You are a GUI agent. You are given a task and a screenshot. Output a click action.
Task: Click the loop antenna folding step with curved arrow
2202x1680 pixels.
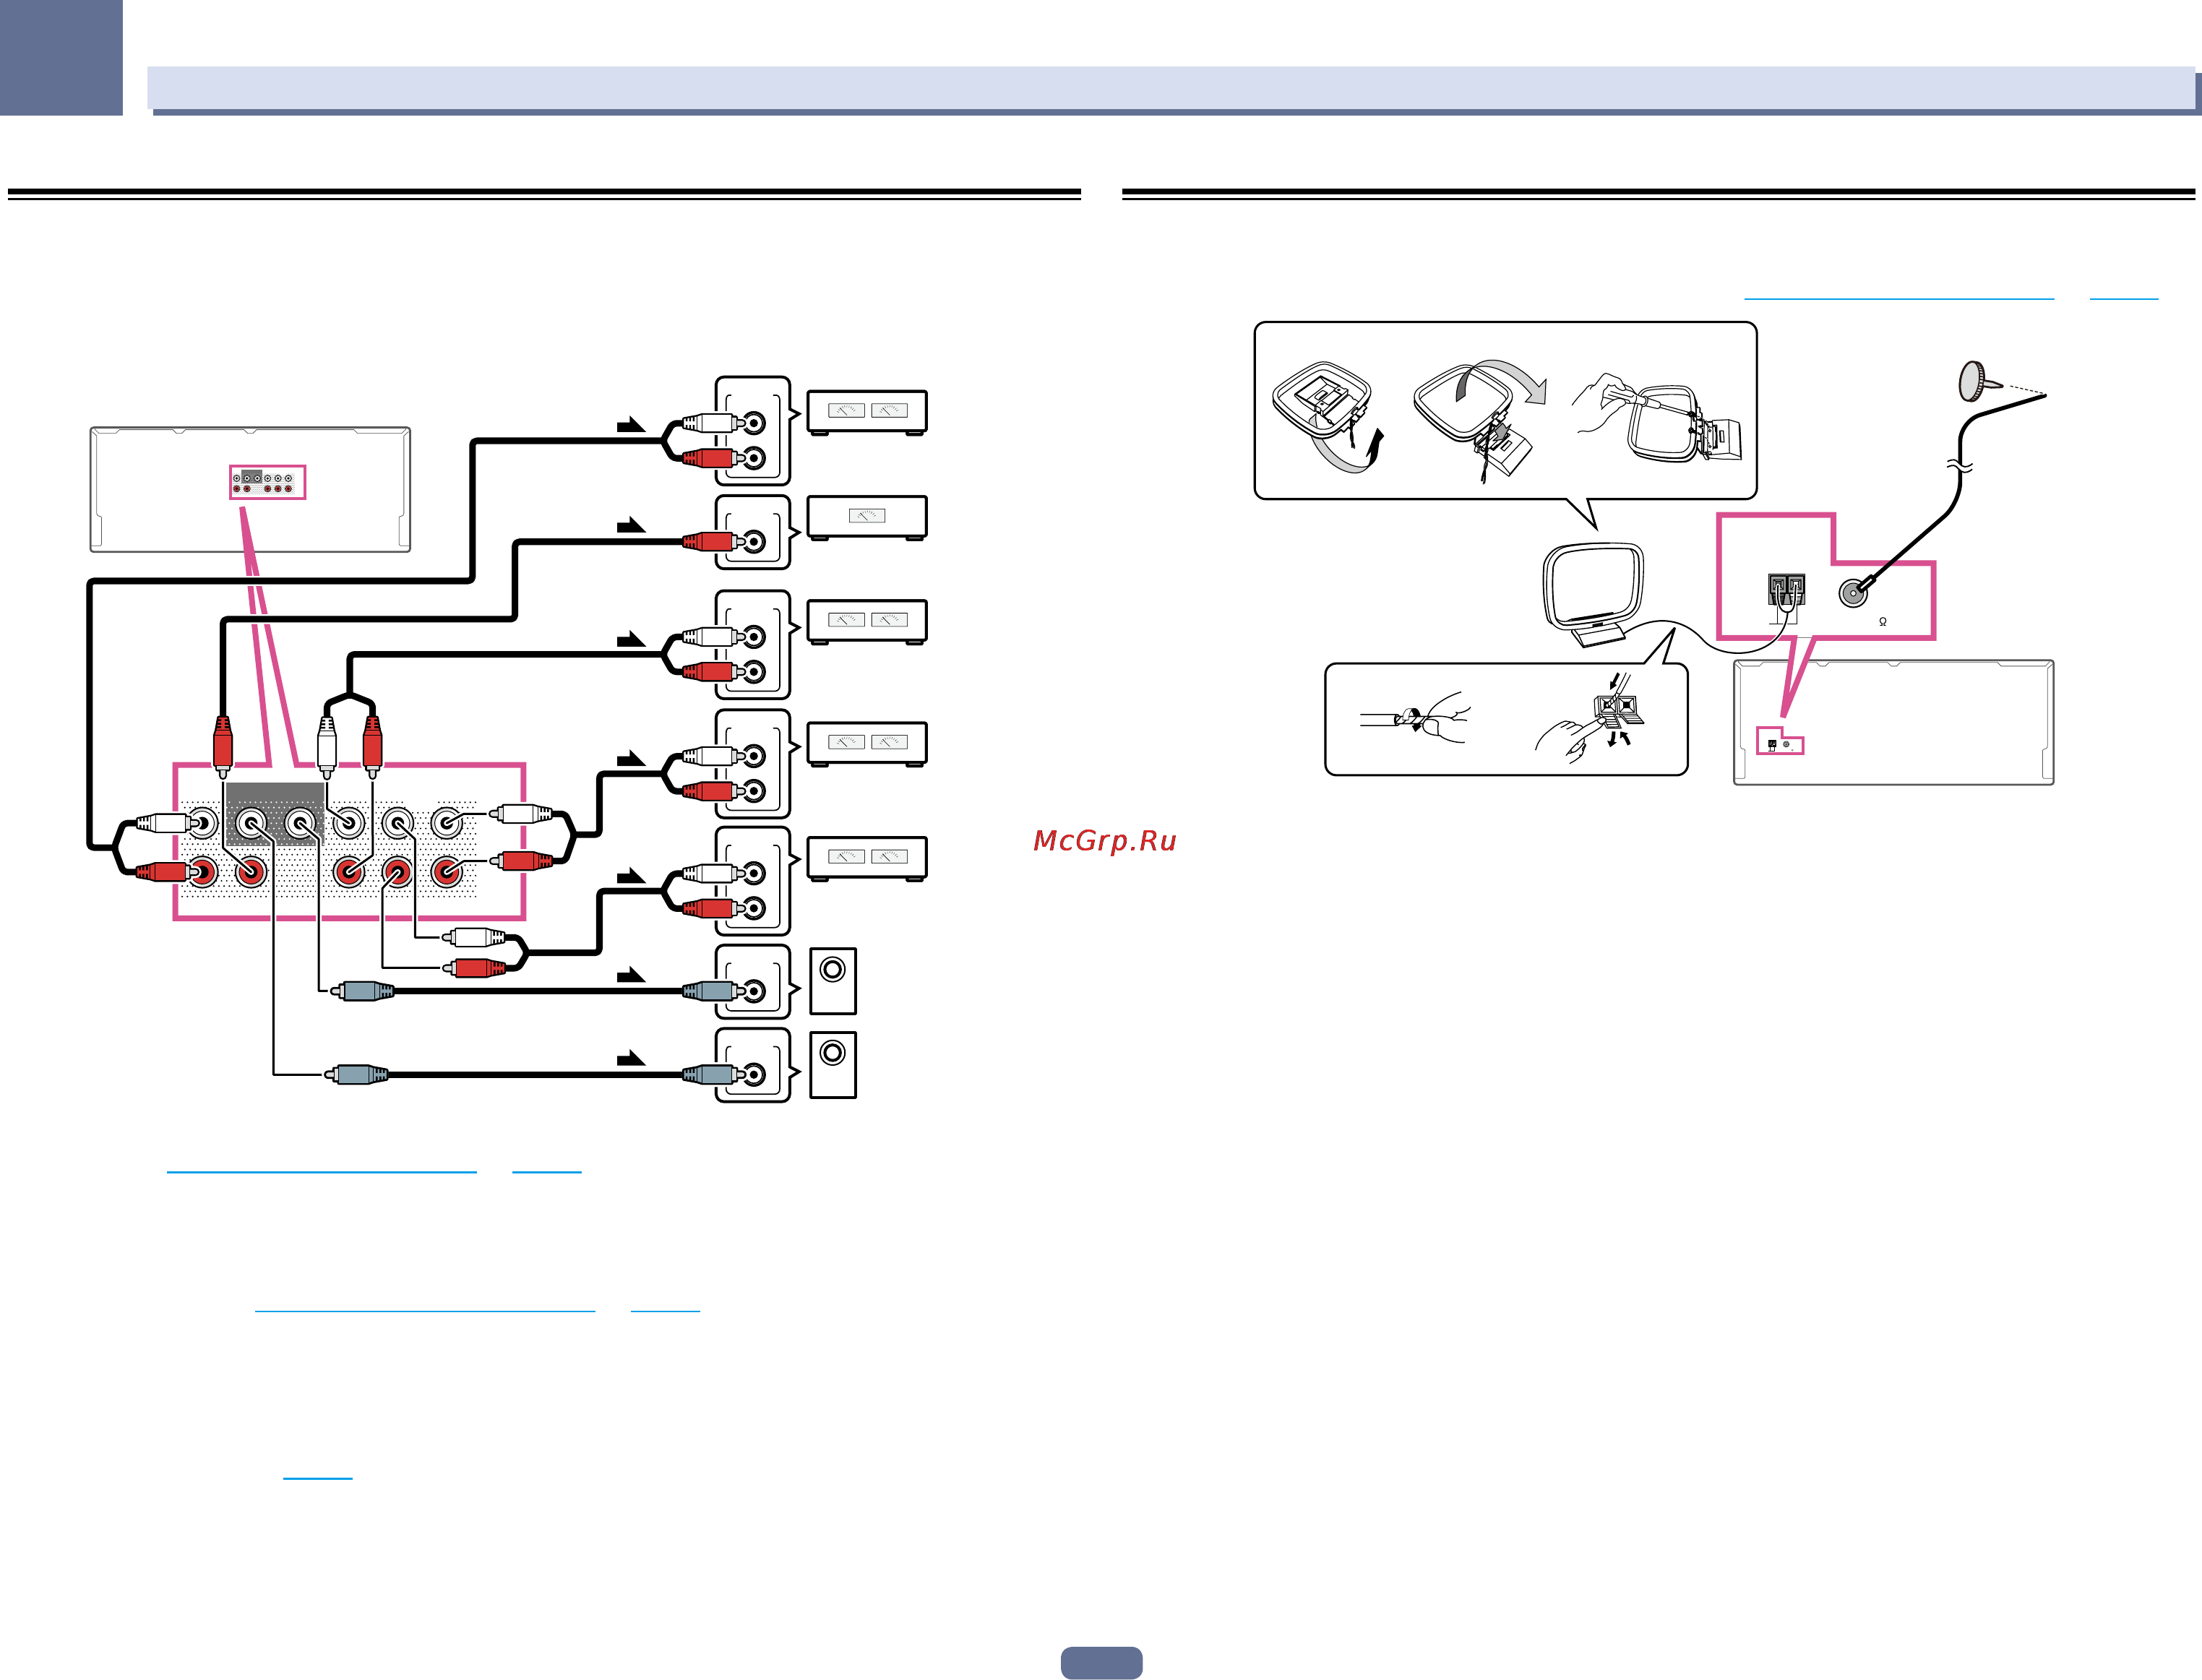pos(1479,420)
